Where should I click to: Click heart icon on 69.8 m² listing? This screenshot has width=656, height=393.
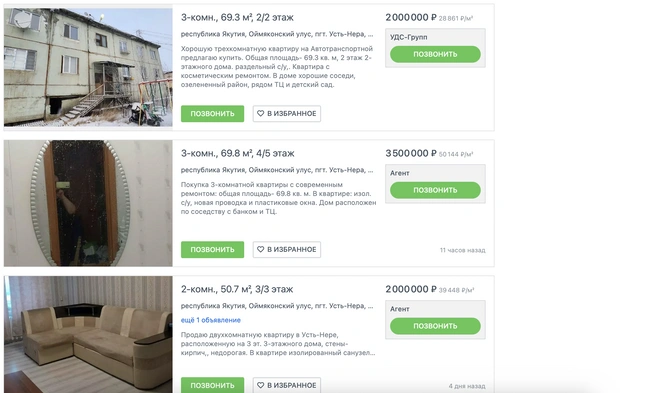coord(260,249)
